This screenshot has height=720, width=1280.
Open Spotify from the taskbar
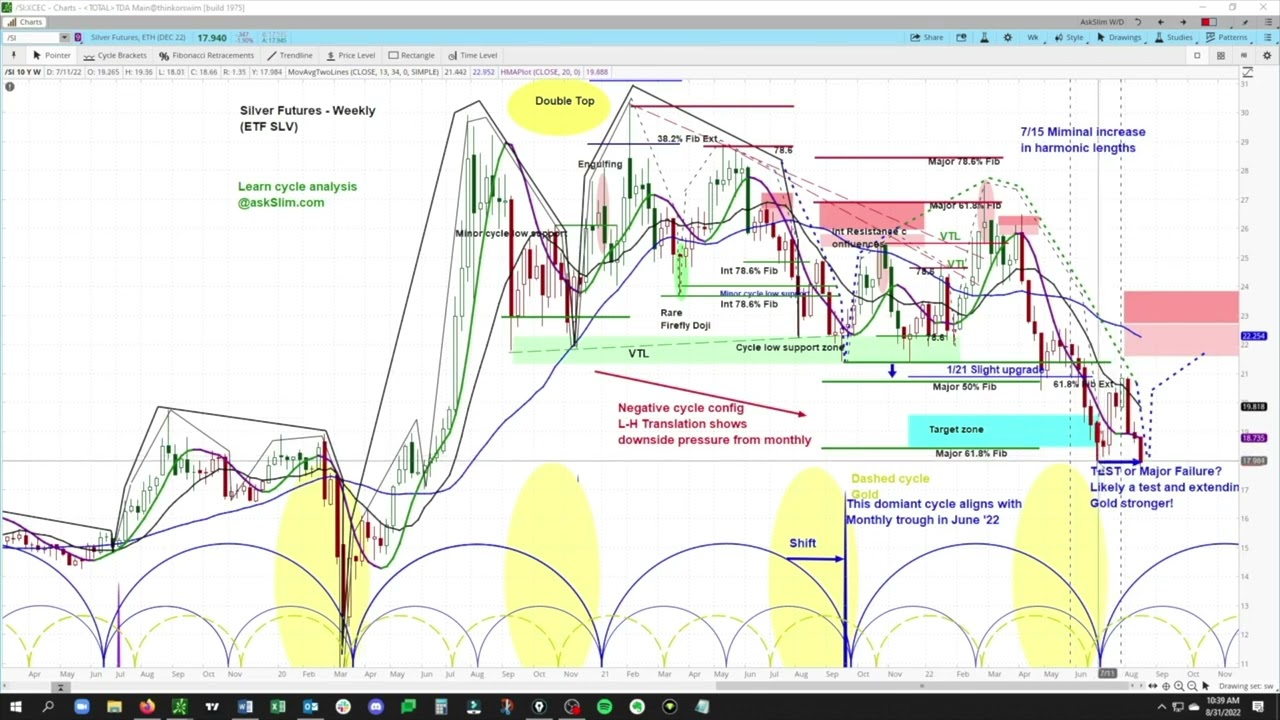604,708
